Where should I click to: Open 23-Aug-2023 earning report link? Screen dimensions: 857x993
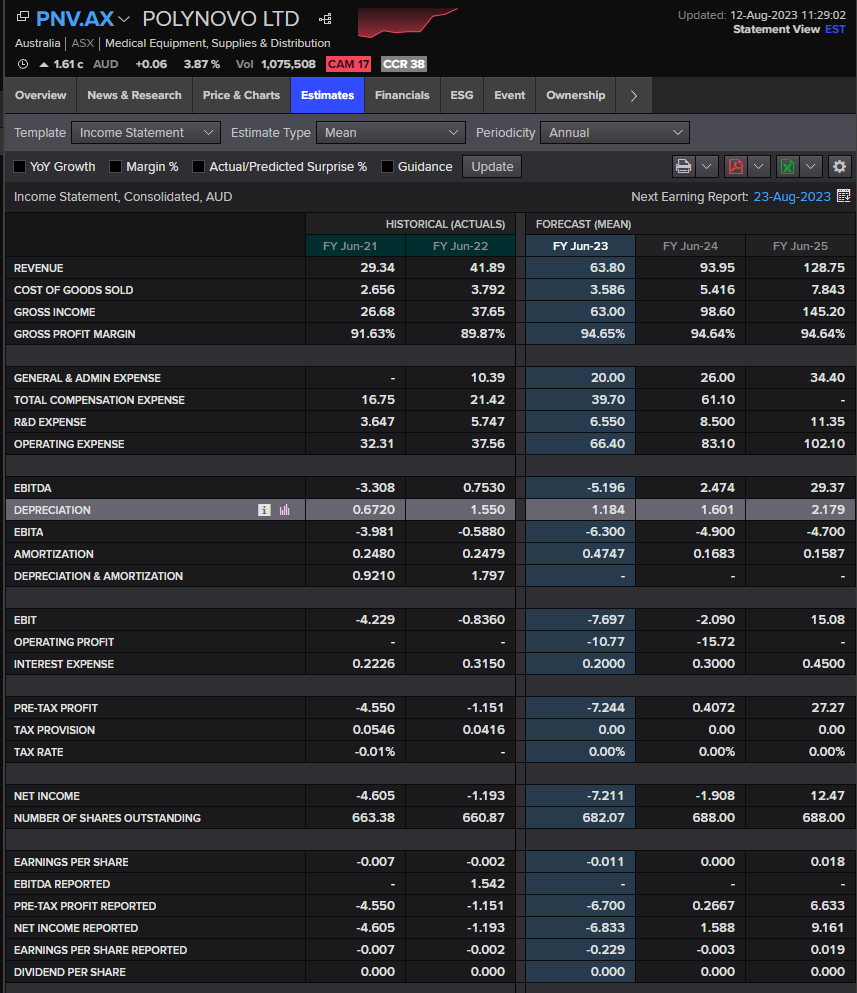792,197
